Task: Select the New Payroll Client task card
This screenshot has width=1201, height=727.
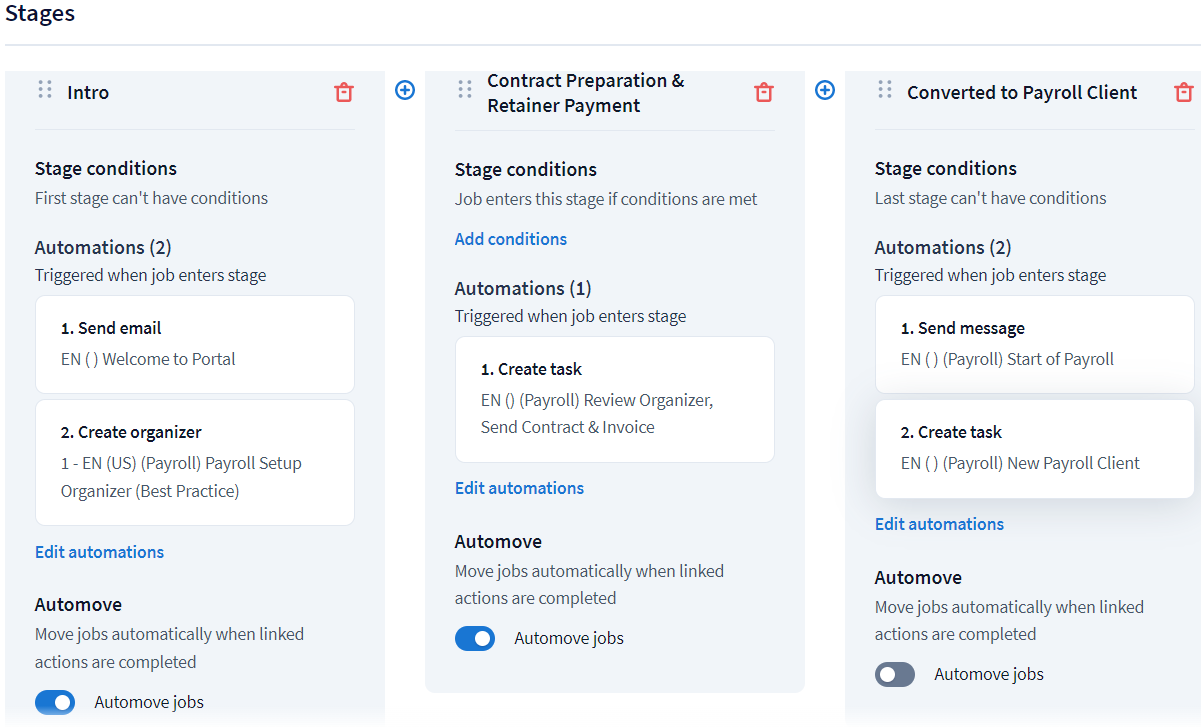Action: [x=1034, y=448]
